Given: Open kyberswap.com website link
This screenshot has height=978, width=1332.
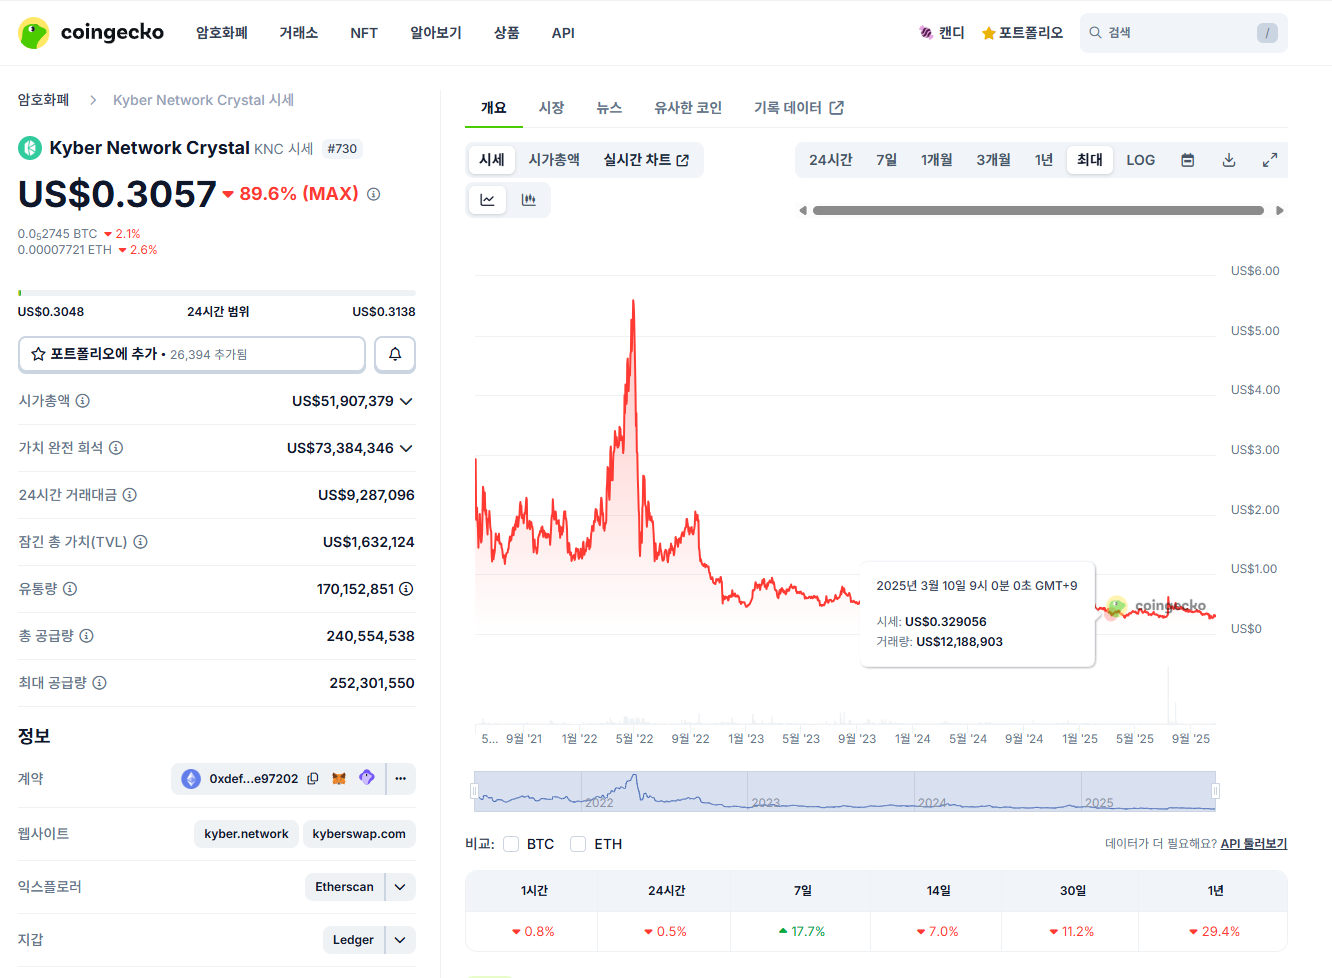Looking at the screenshot, I should click(x=359, y=834).
